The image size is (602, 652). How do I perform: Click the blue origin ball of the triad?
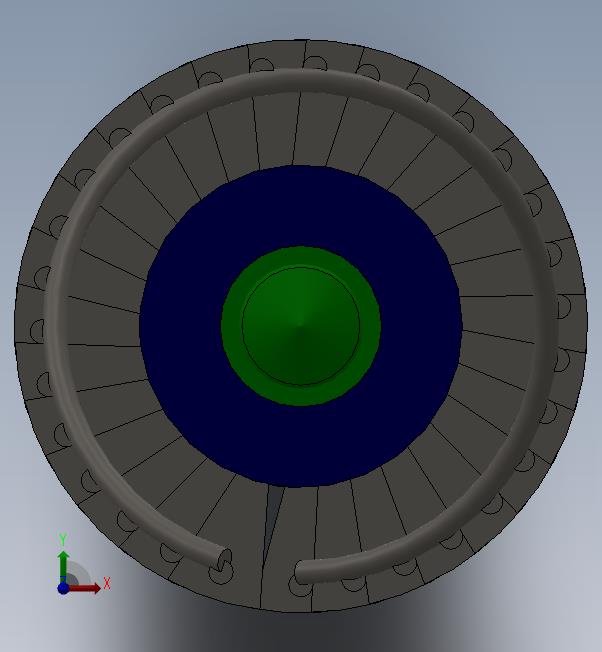[63, 588]
